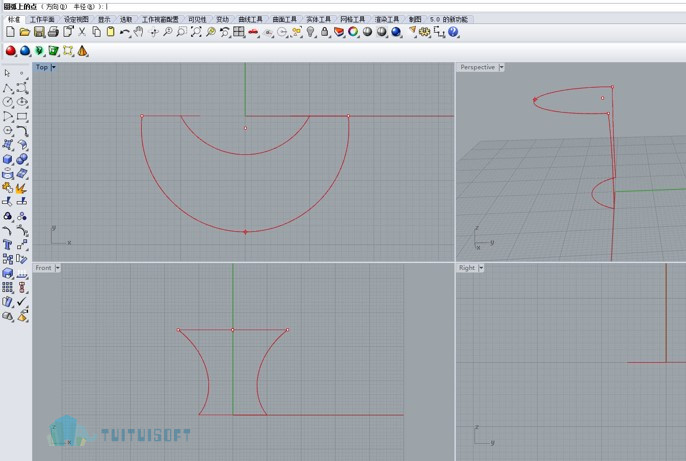686x461 pixels.
Task: Click the Print icon
Action: click(53, 32)
